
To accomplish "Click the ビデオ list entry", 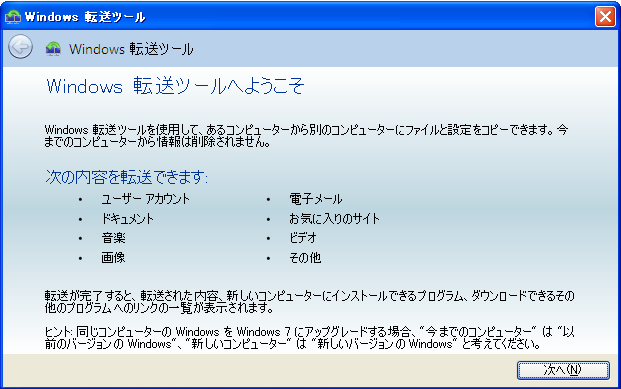I will tap(303, 238).
